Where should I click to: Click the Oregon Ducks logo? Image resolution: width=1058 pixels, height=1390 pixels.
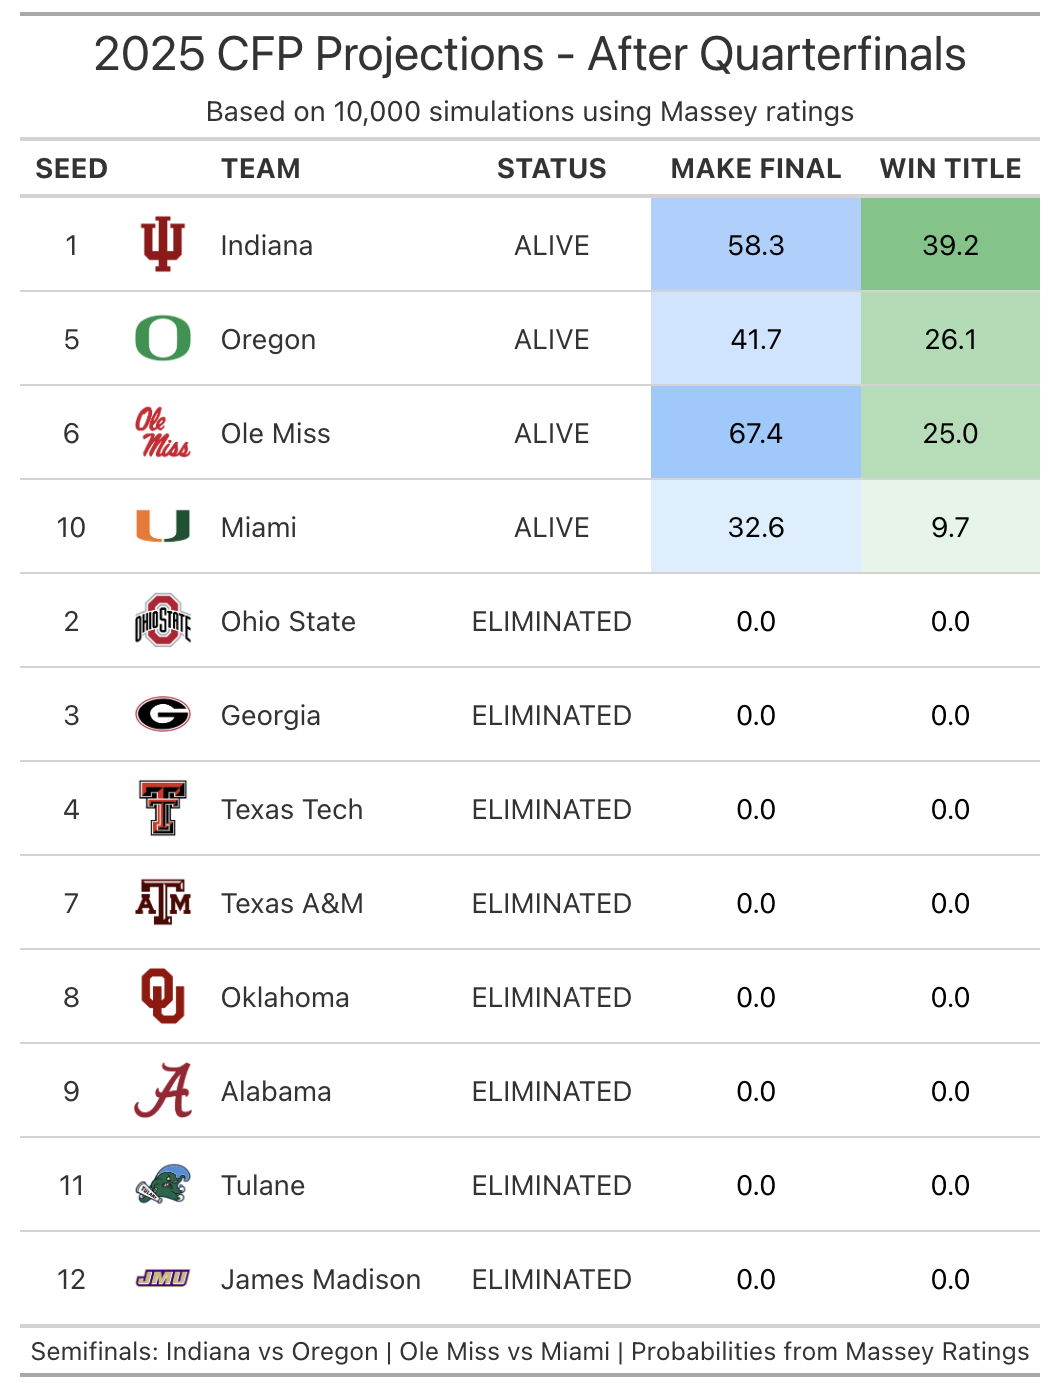[x=163, y=339]
